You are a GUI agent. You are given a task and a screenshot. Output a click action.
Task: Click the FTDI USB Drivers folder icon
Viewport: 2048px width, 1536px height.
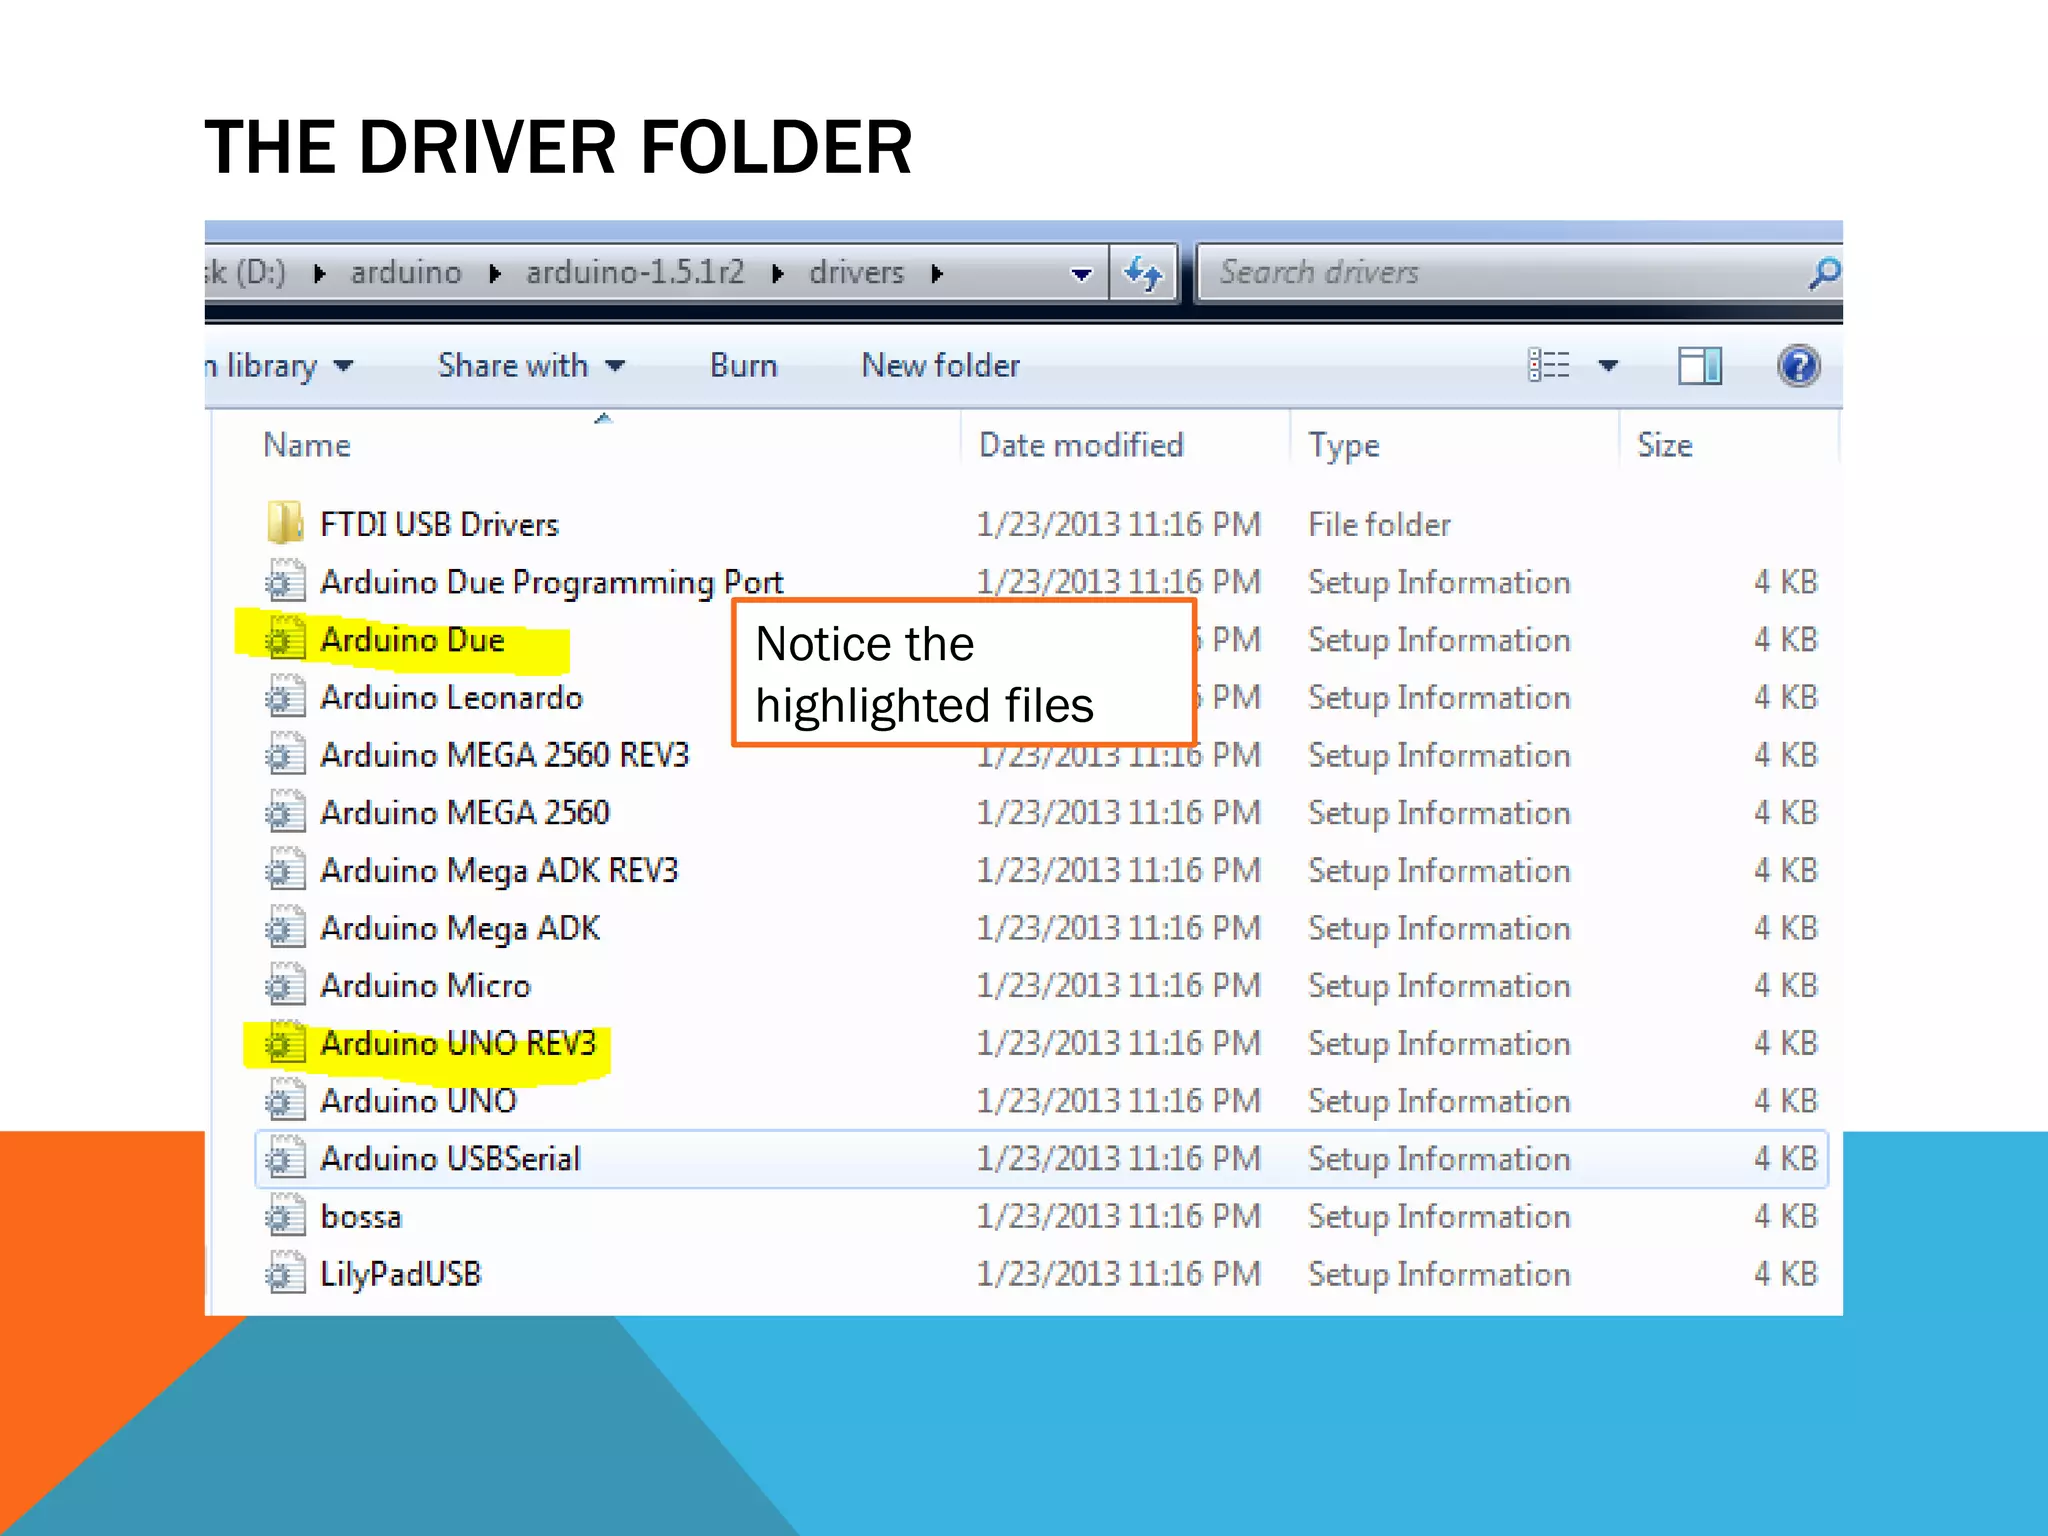pos(285,523)
